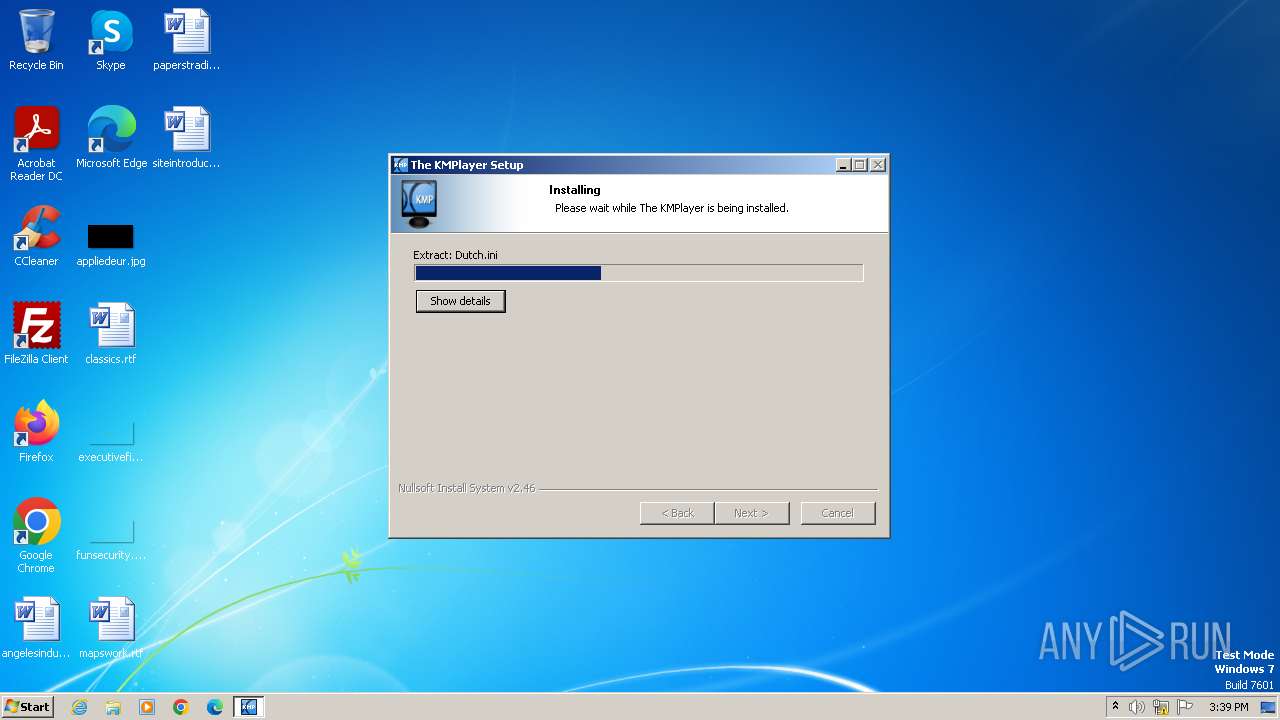Open the Start menu
This screenshot has height=720, width=1280.
coord(27,707)
